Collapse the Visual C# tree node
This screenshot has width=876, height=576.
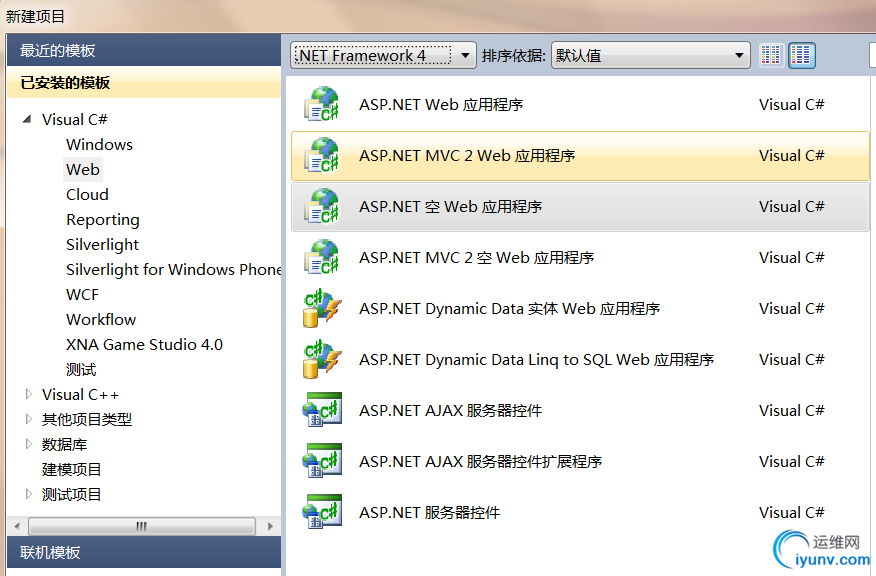pyautogui.click(x=27, y=120)
